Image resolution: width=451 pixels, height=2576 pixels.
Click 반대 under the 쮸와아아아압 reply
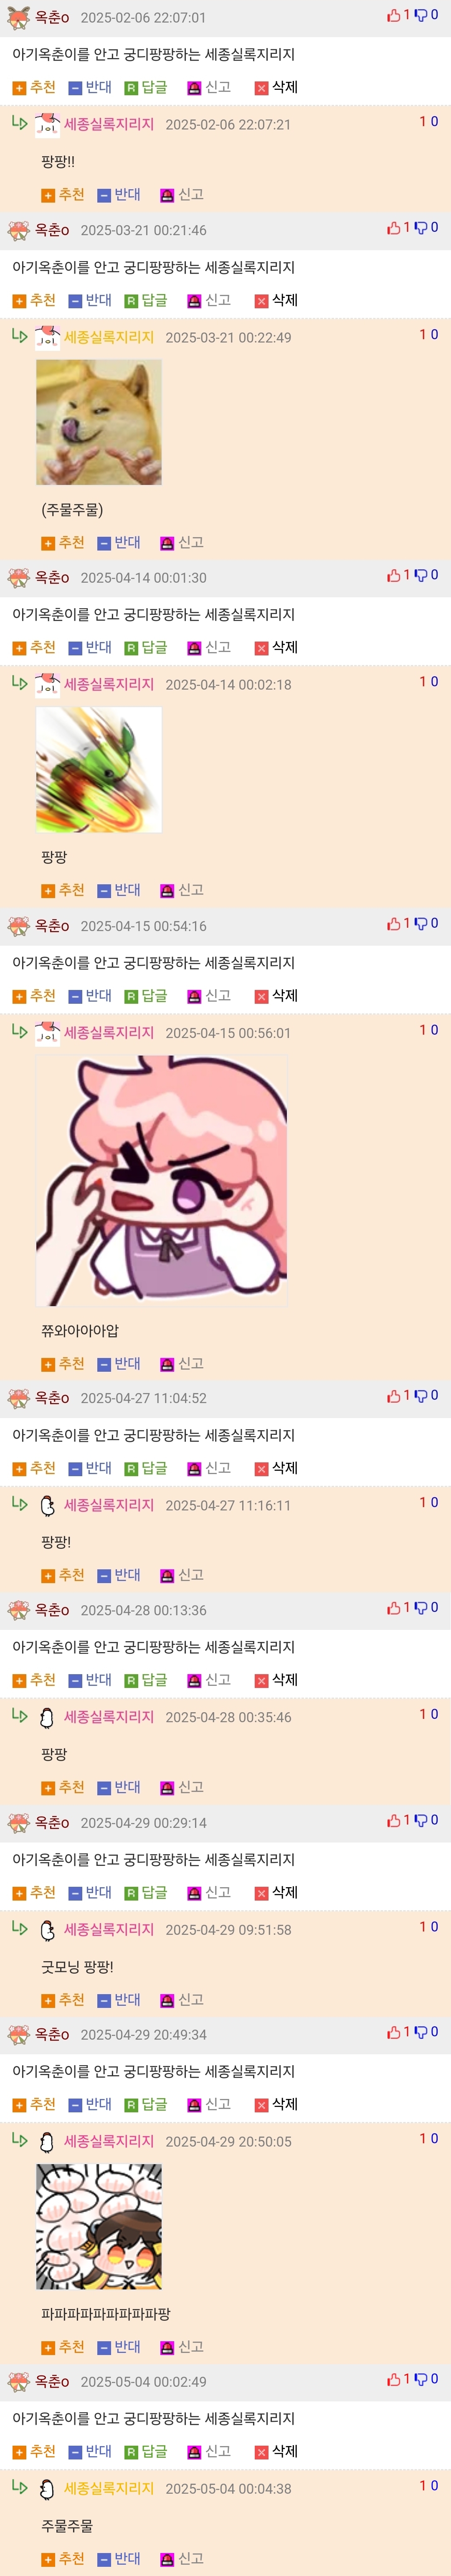pos(119,1364)
